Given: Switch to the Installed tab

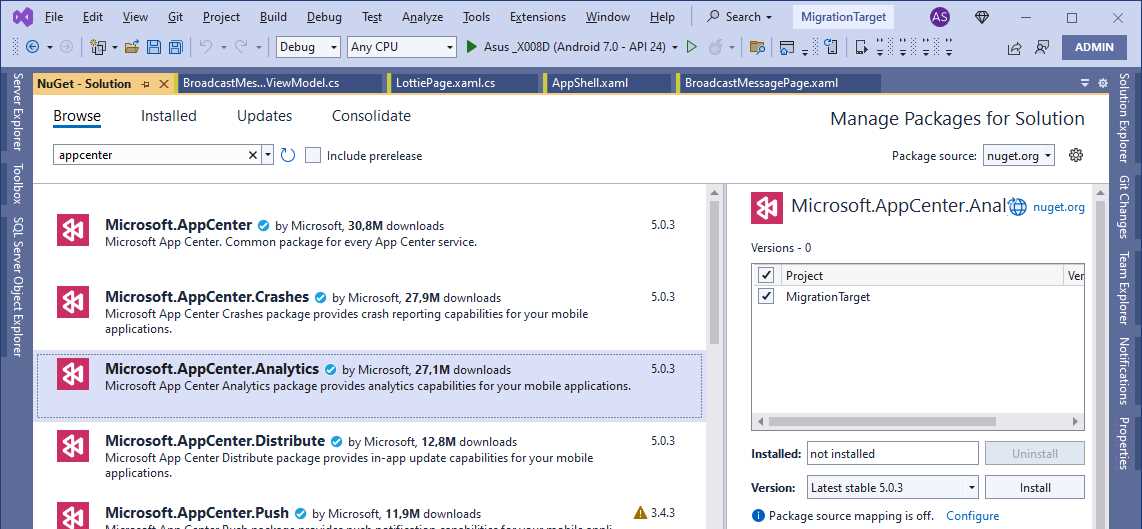Looking at the screenshot, I should 169,116.
